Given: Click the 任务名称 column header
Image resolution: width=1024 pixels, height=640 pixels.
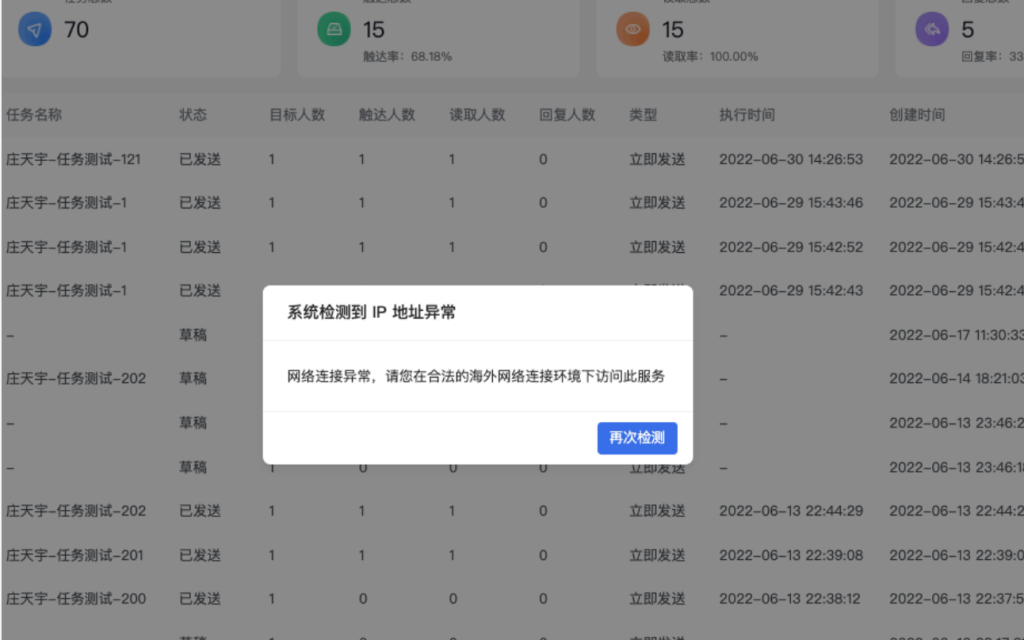Looking at the screenshot, I should tap(34, 115).
